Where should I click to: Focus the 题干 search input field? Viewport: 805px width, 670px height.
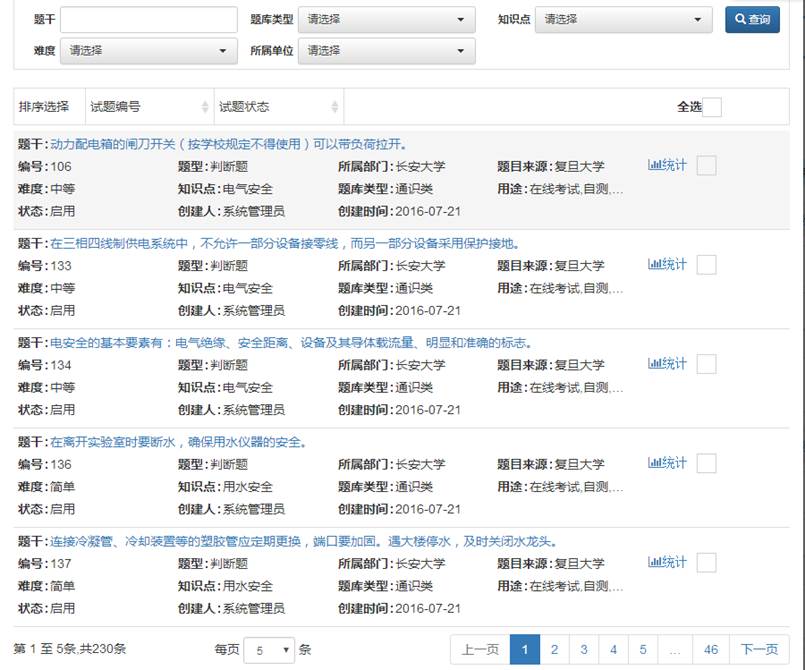149,20
